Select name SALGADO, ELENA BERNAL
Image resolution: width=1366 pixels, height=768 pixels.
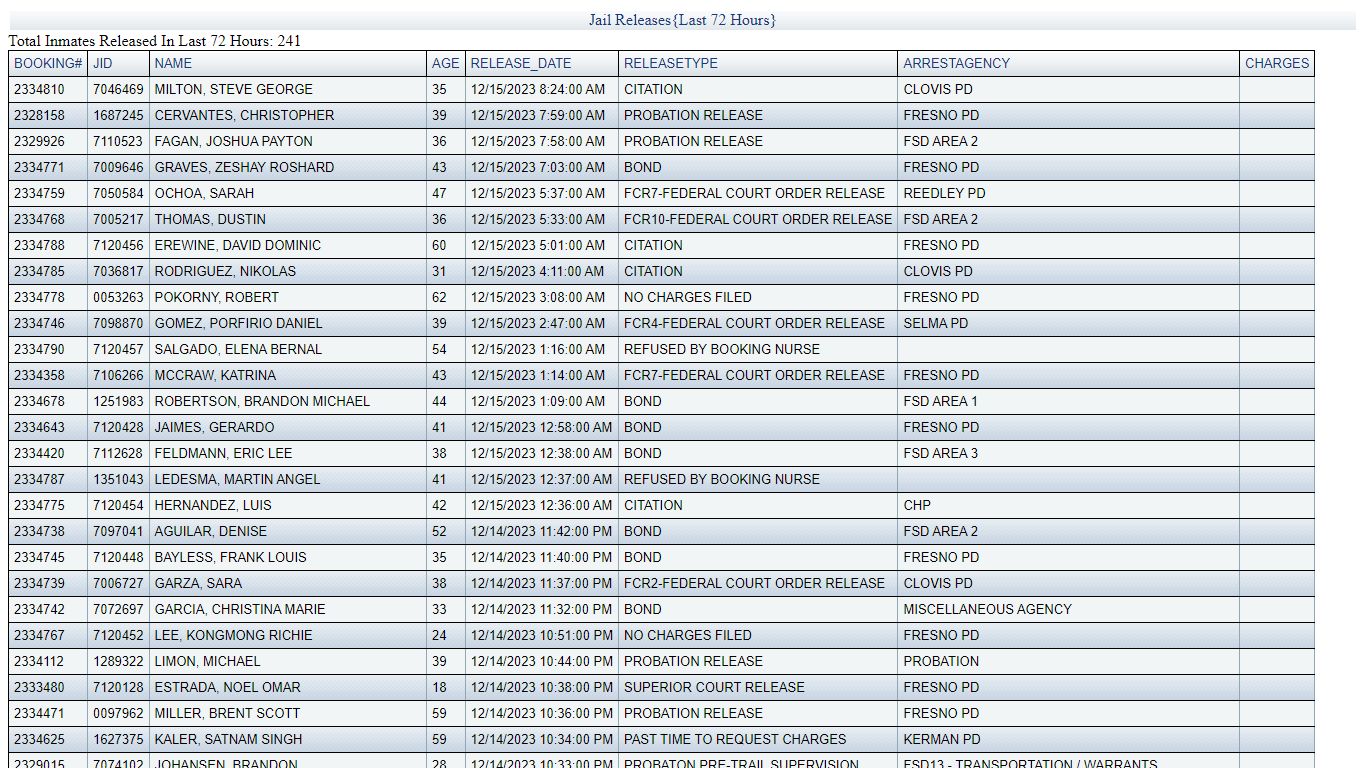(x=238, y=349)
